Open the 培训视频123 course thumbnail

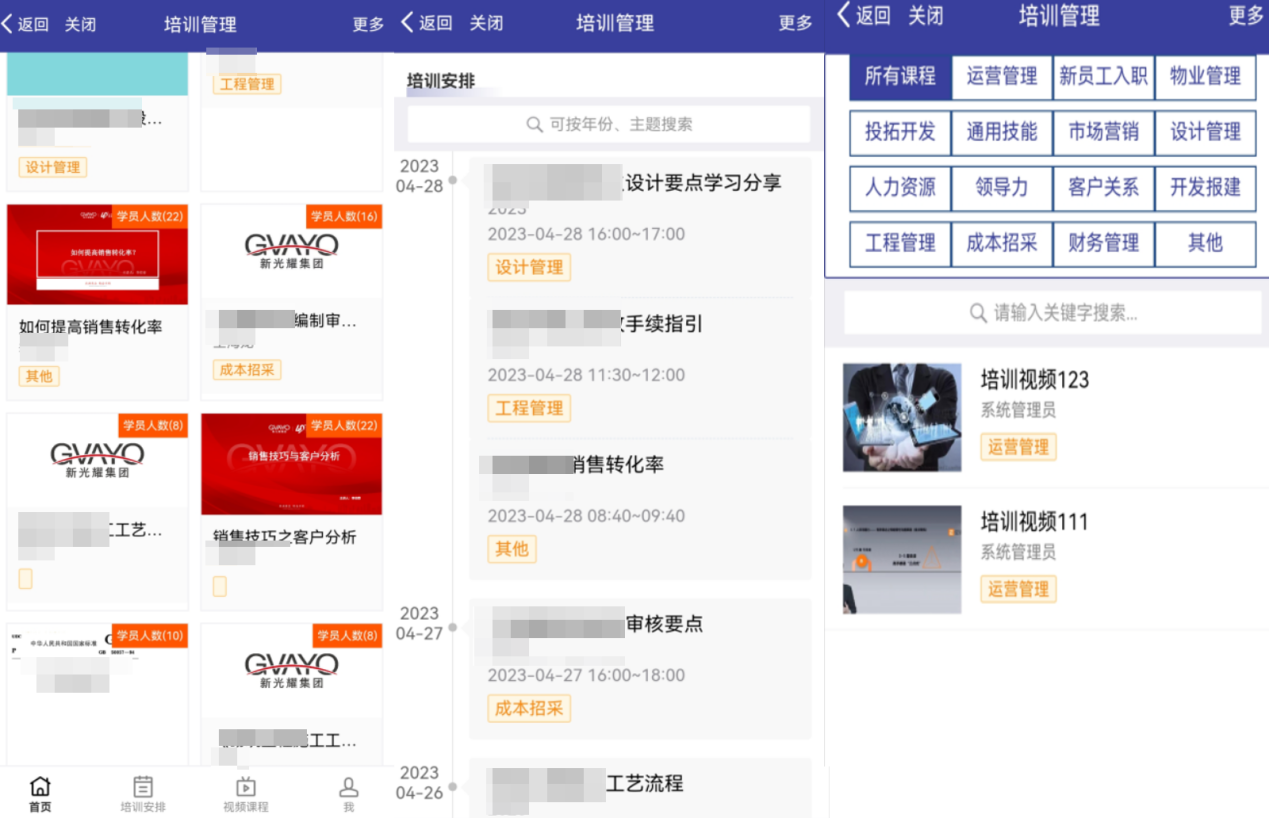(x=902, y=418)
